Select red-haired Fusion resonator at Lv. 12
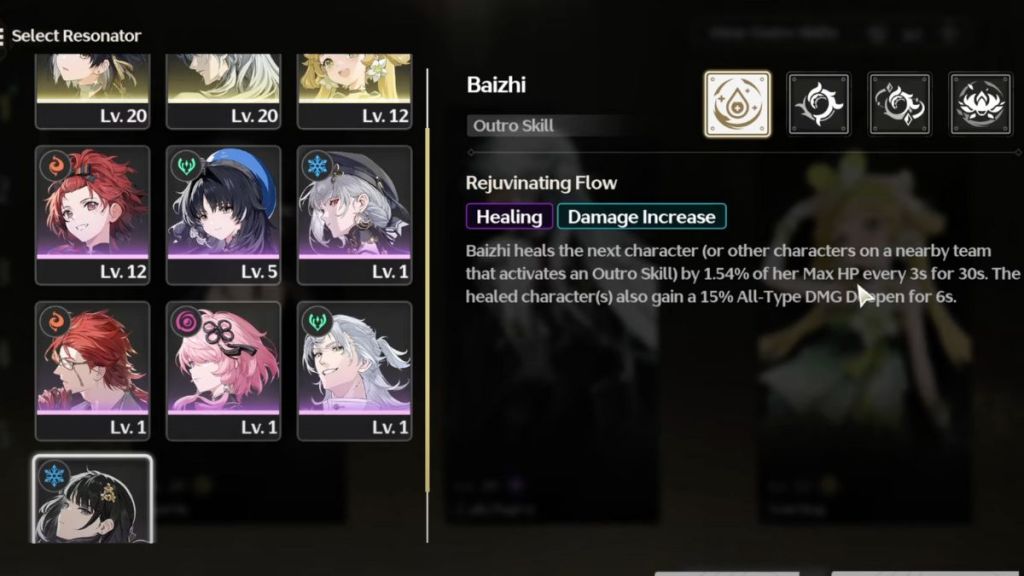This screenshot has width=1024, height=576. pyautogui.click(x=93, y=216)
